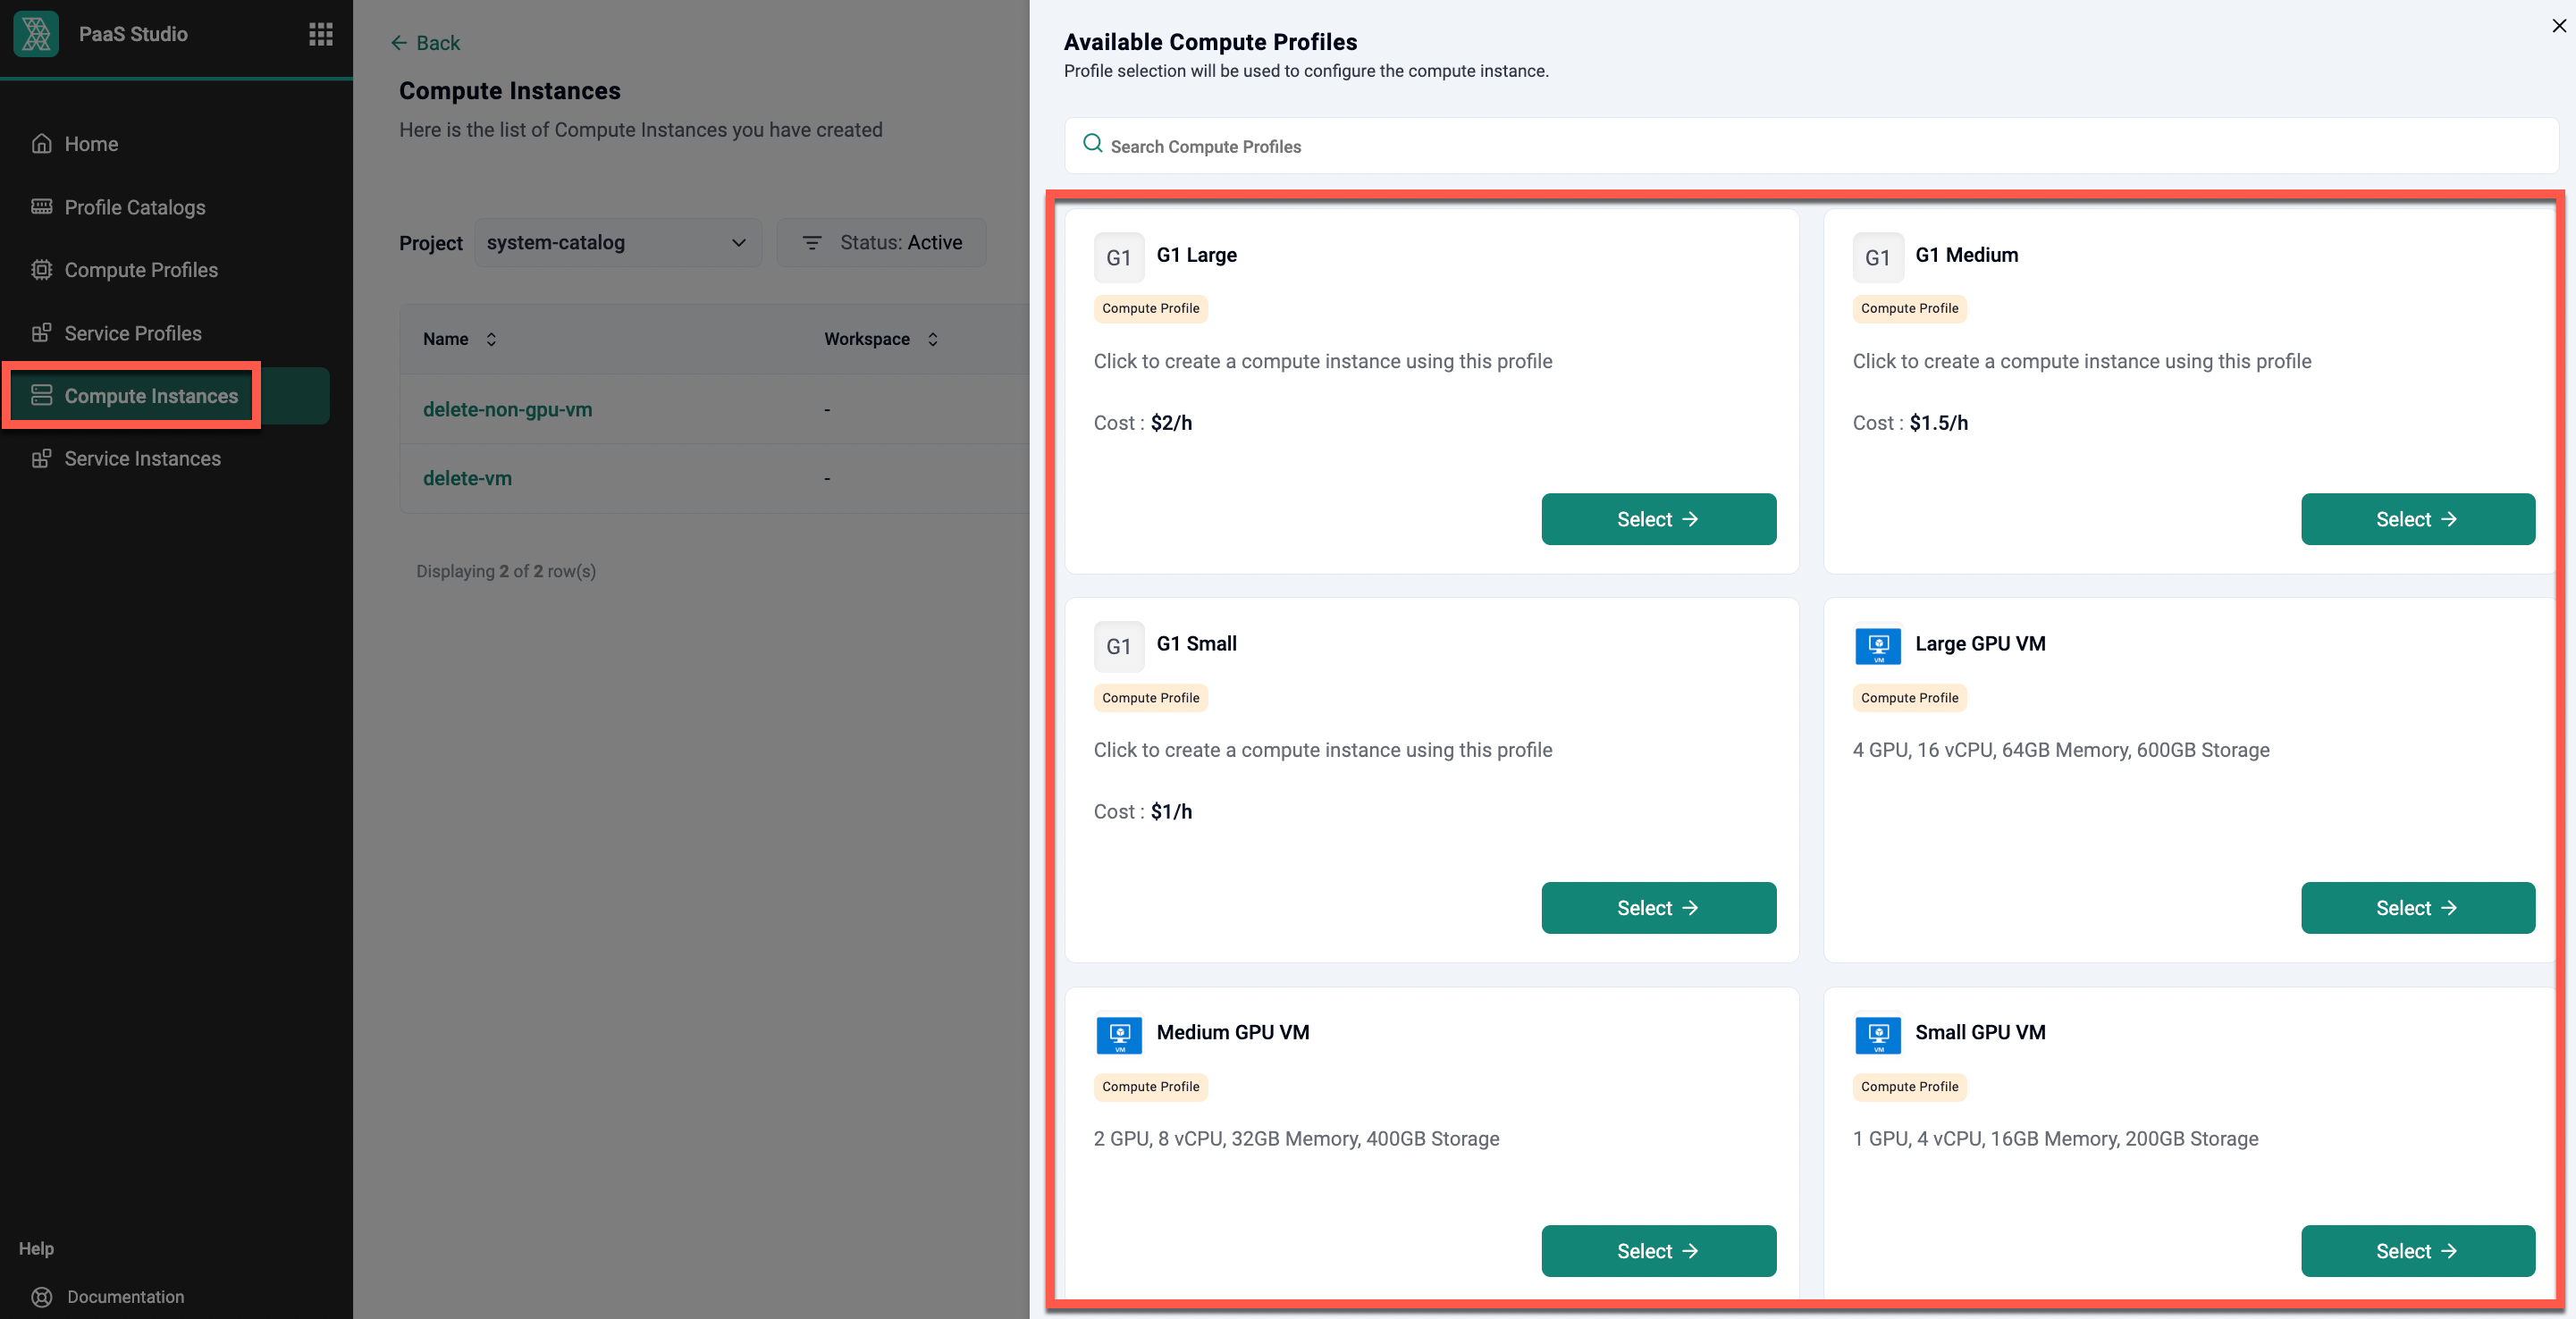Click the $2/h cost text
The height and width of the screenshot is (1319, 2576).
1171,423
